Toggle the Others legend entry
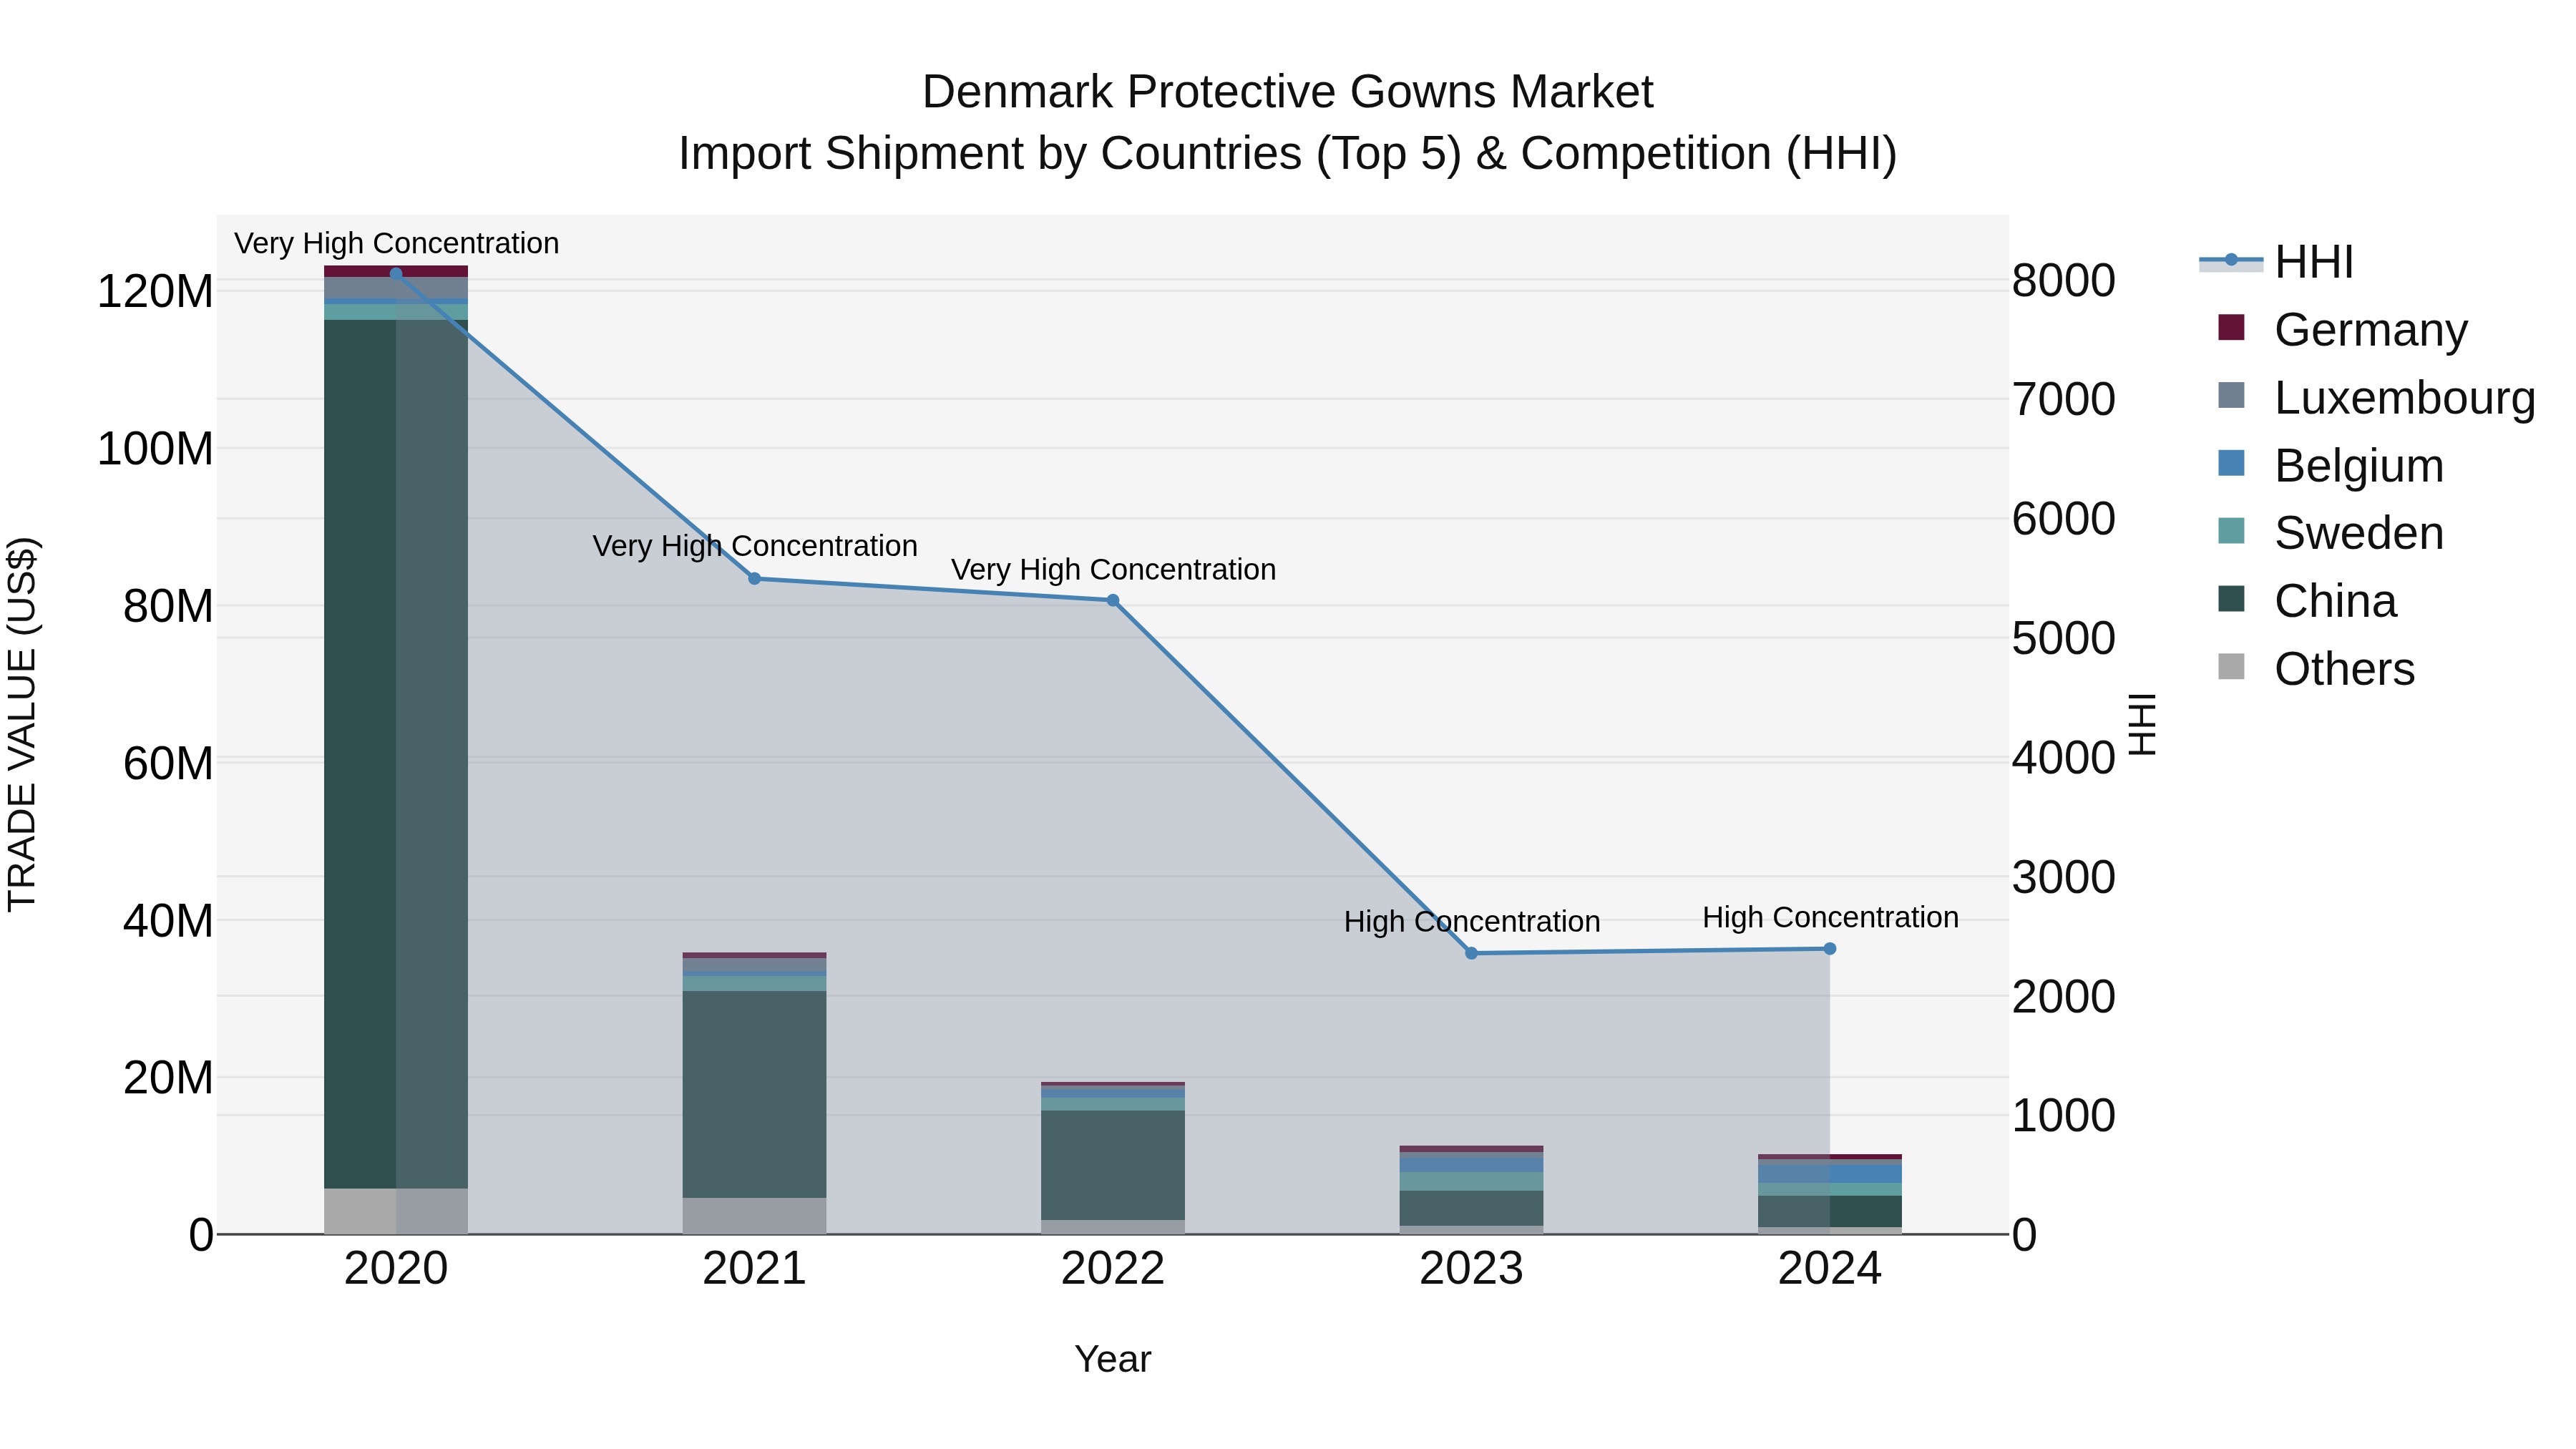Image resolution: width=2576 pixels, height=1449 pixels. (2316, 669)
